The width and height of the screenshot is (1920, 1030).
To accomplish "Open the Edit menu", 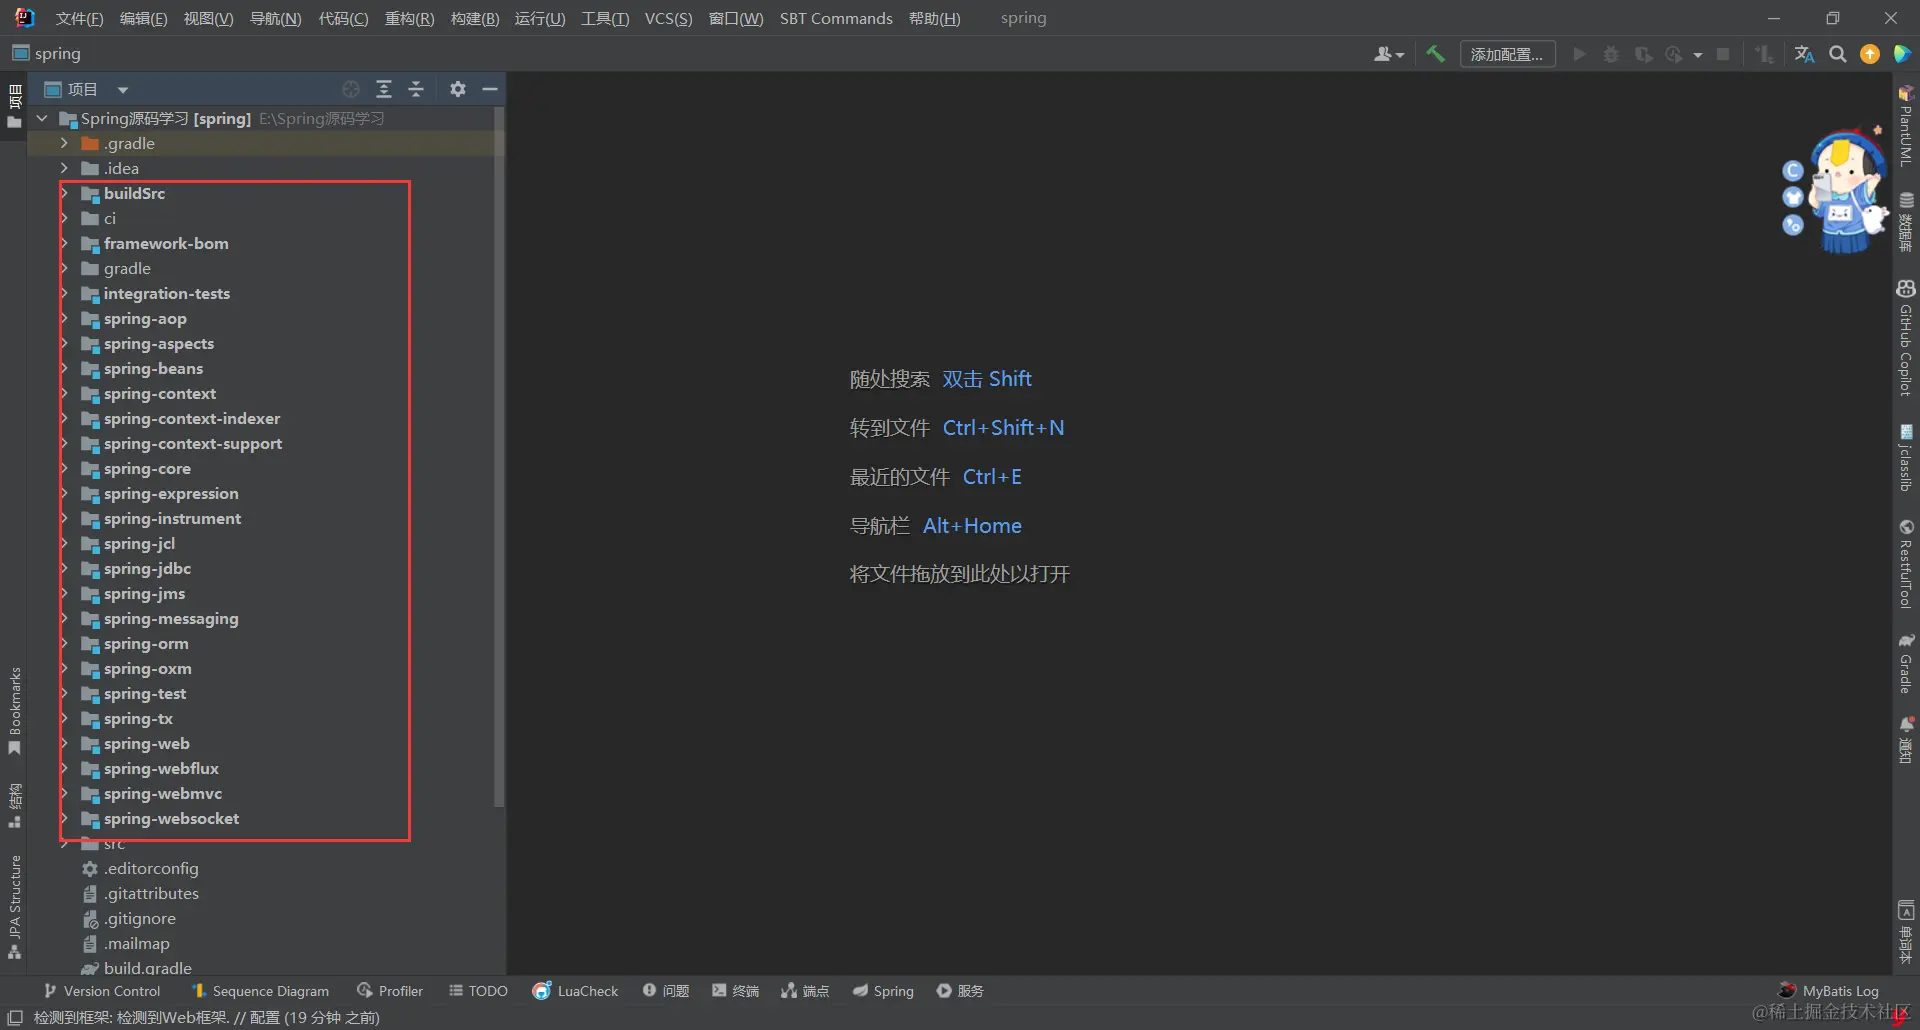I will 143,18.
